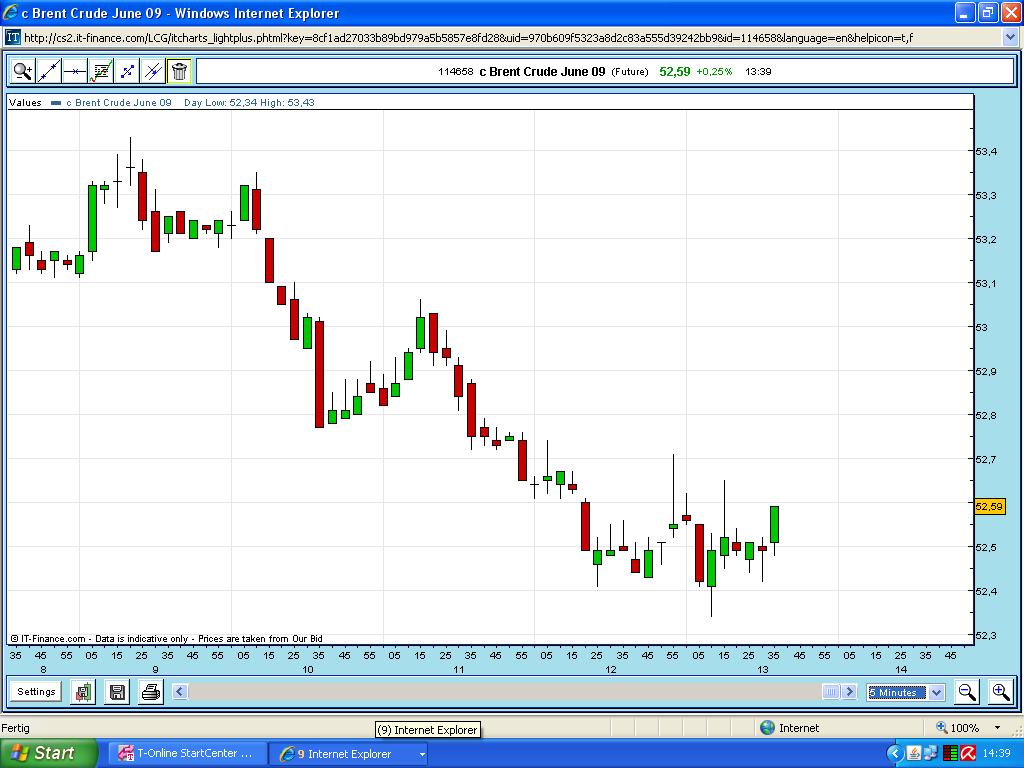
Task: Click the chart scrollbar right arrow
Action: coord(849,692)
